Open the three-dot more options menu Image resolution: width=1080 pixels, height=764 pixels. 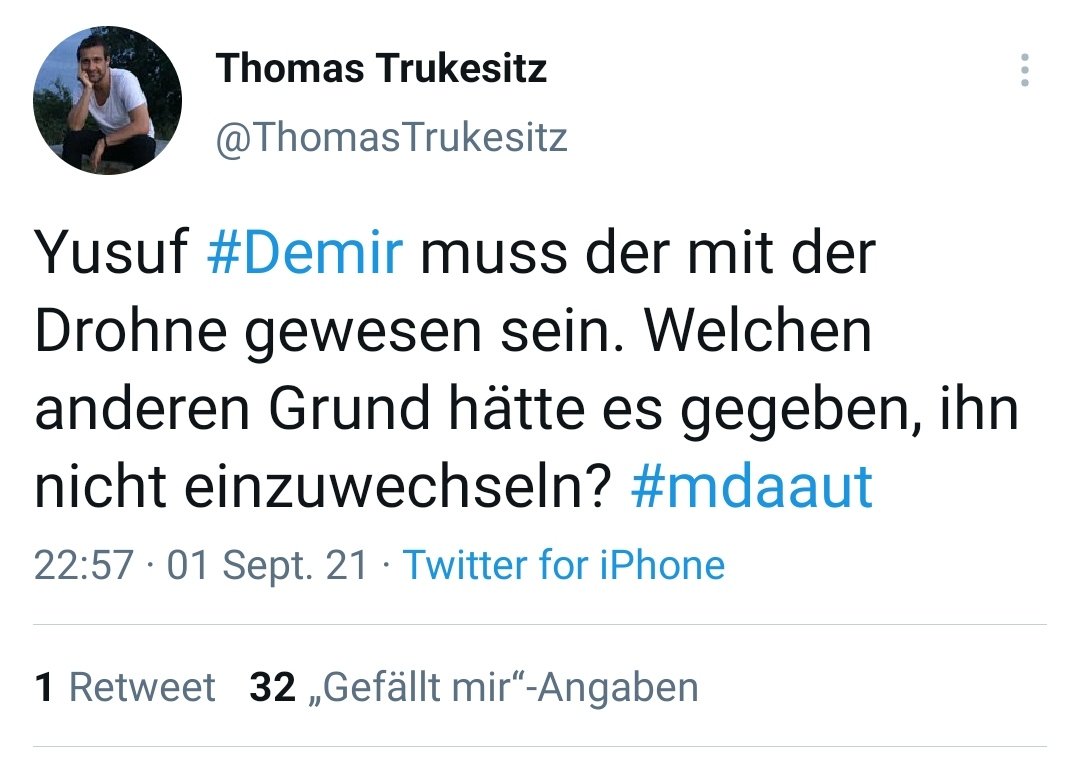(x=1025, y=70)
